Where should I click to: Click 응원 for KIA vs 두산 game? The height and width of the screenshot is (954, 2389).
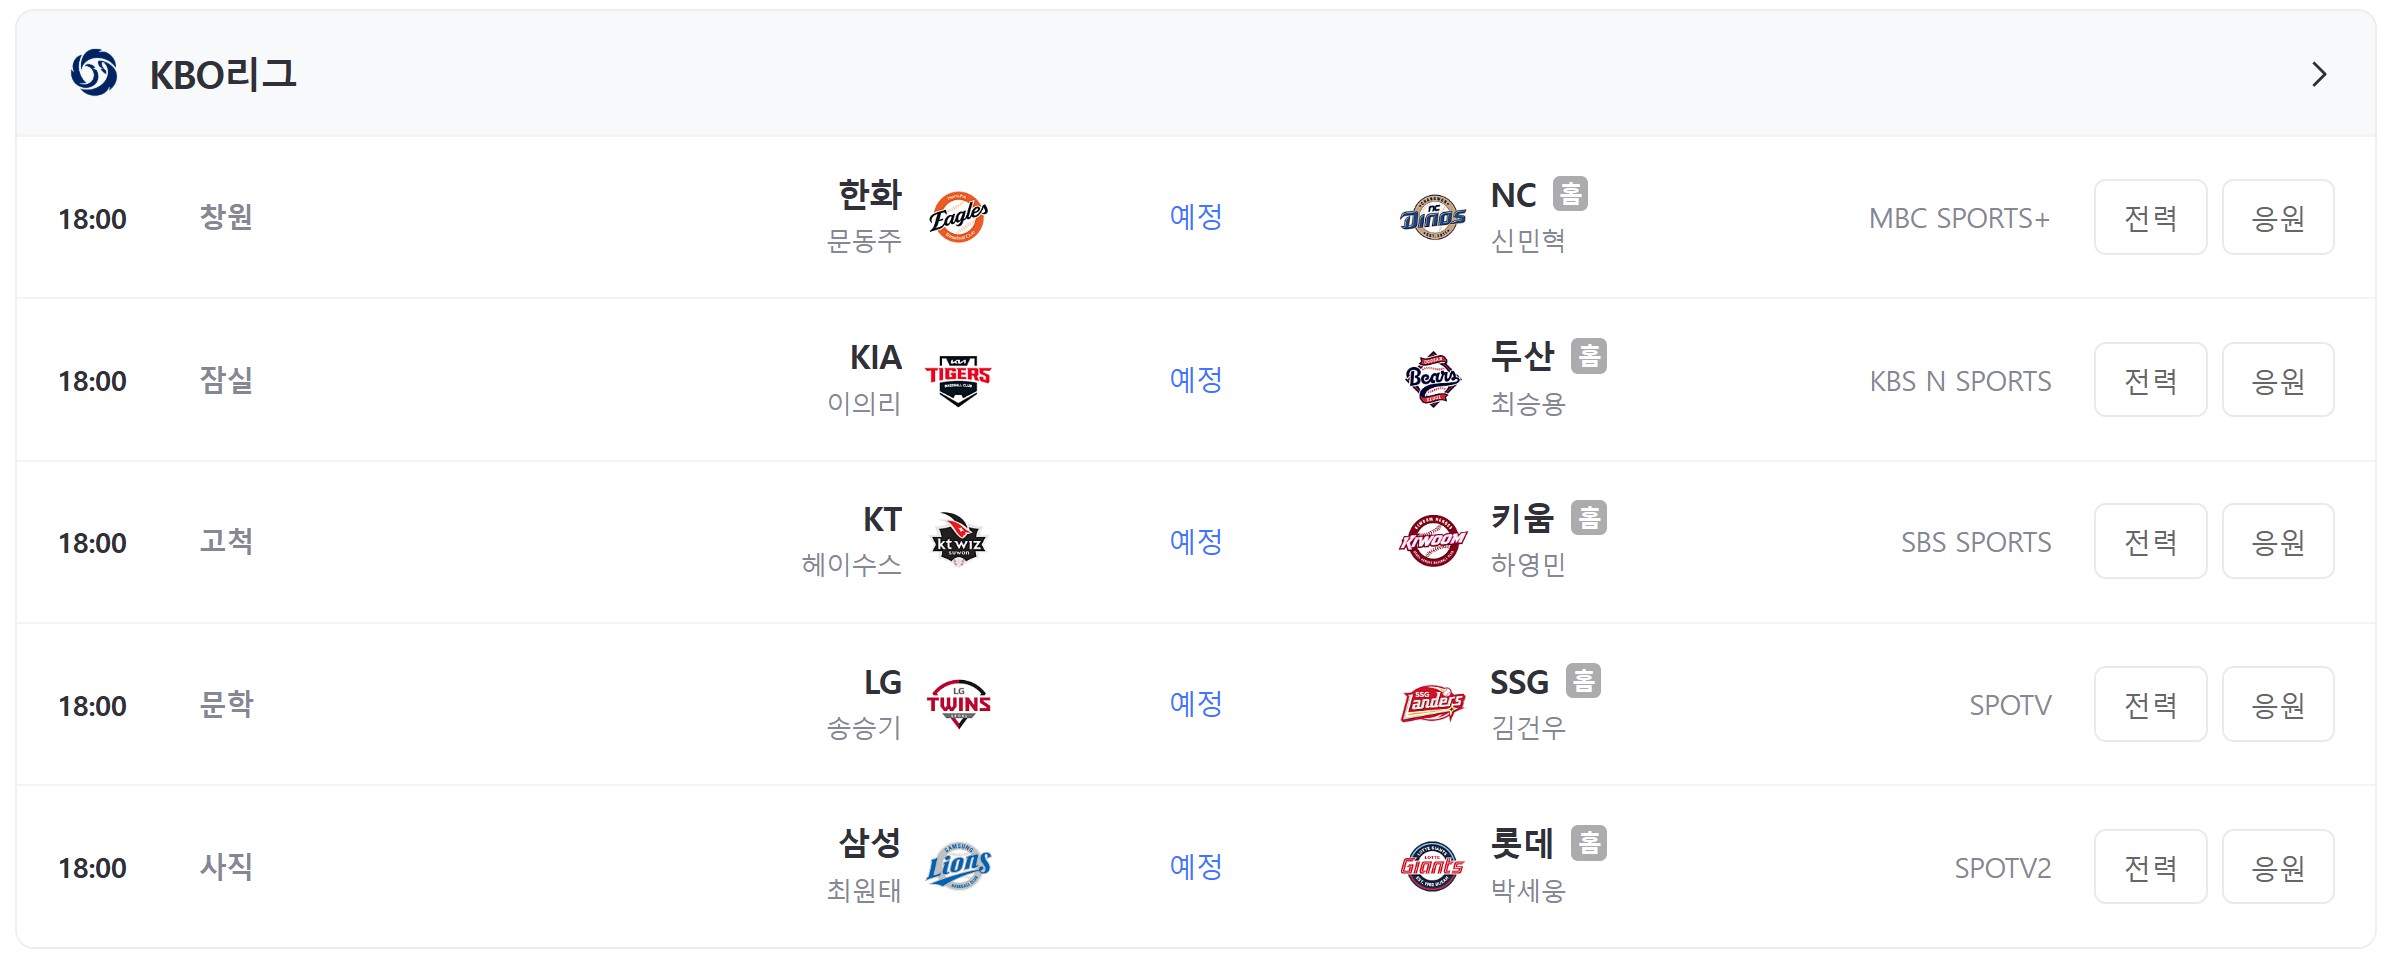coord(2278,380)
